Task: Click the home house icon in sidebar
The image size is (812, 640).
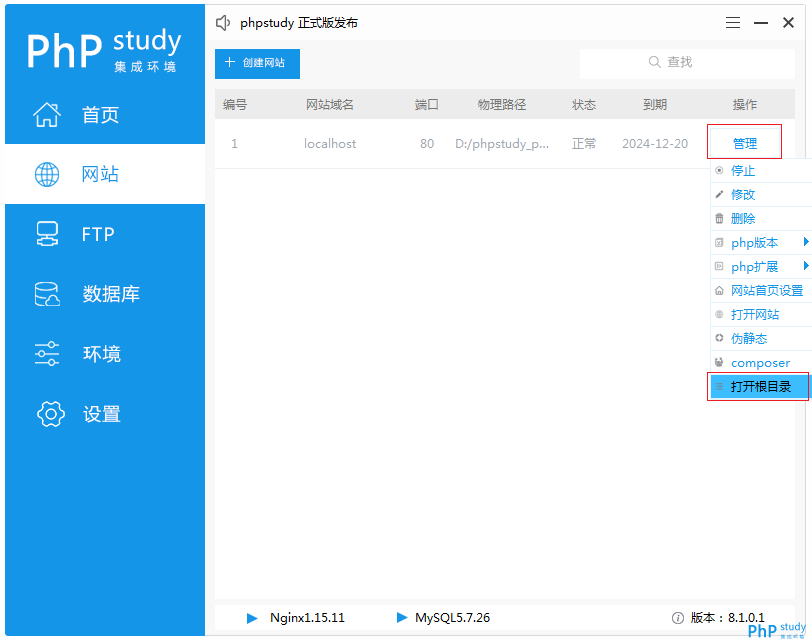Action: tap(47, 114)
